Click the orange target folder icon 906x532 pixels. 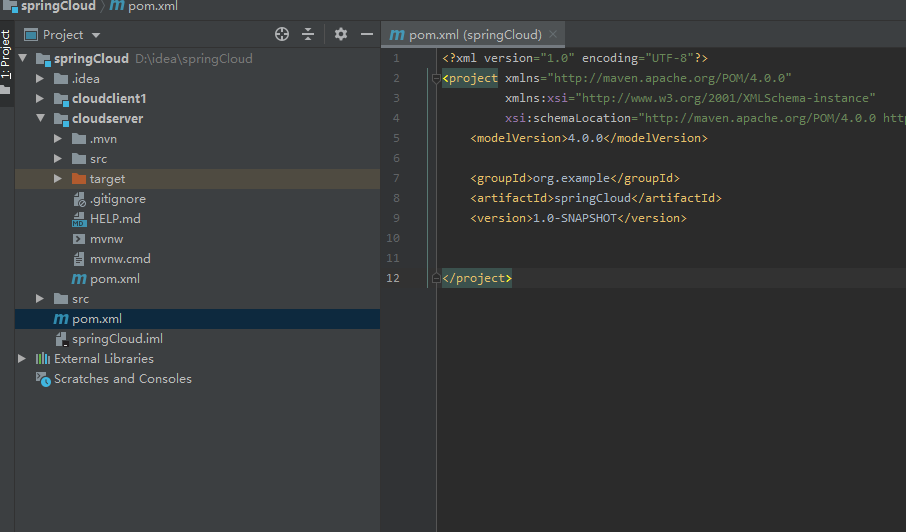pos(79,178)
